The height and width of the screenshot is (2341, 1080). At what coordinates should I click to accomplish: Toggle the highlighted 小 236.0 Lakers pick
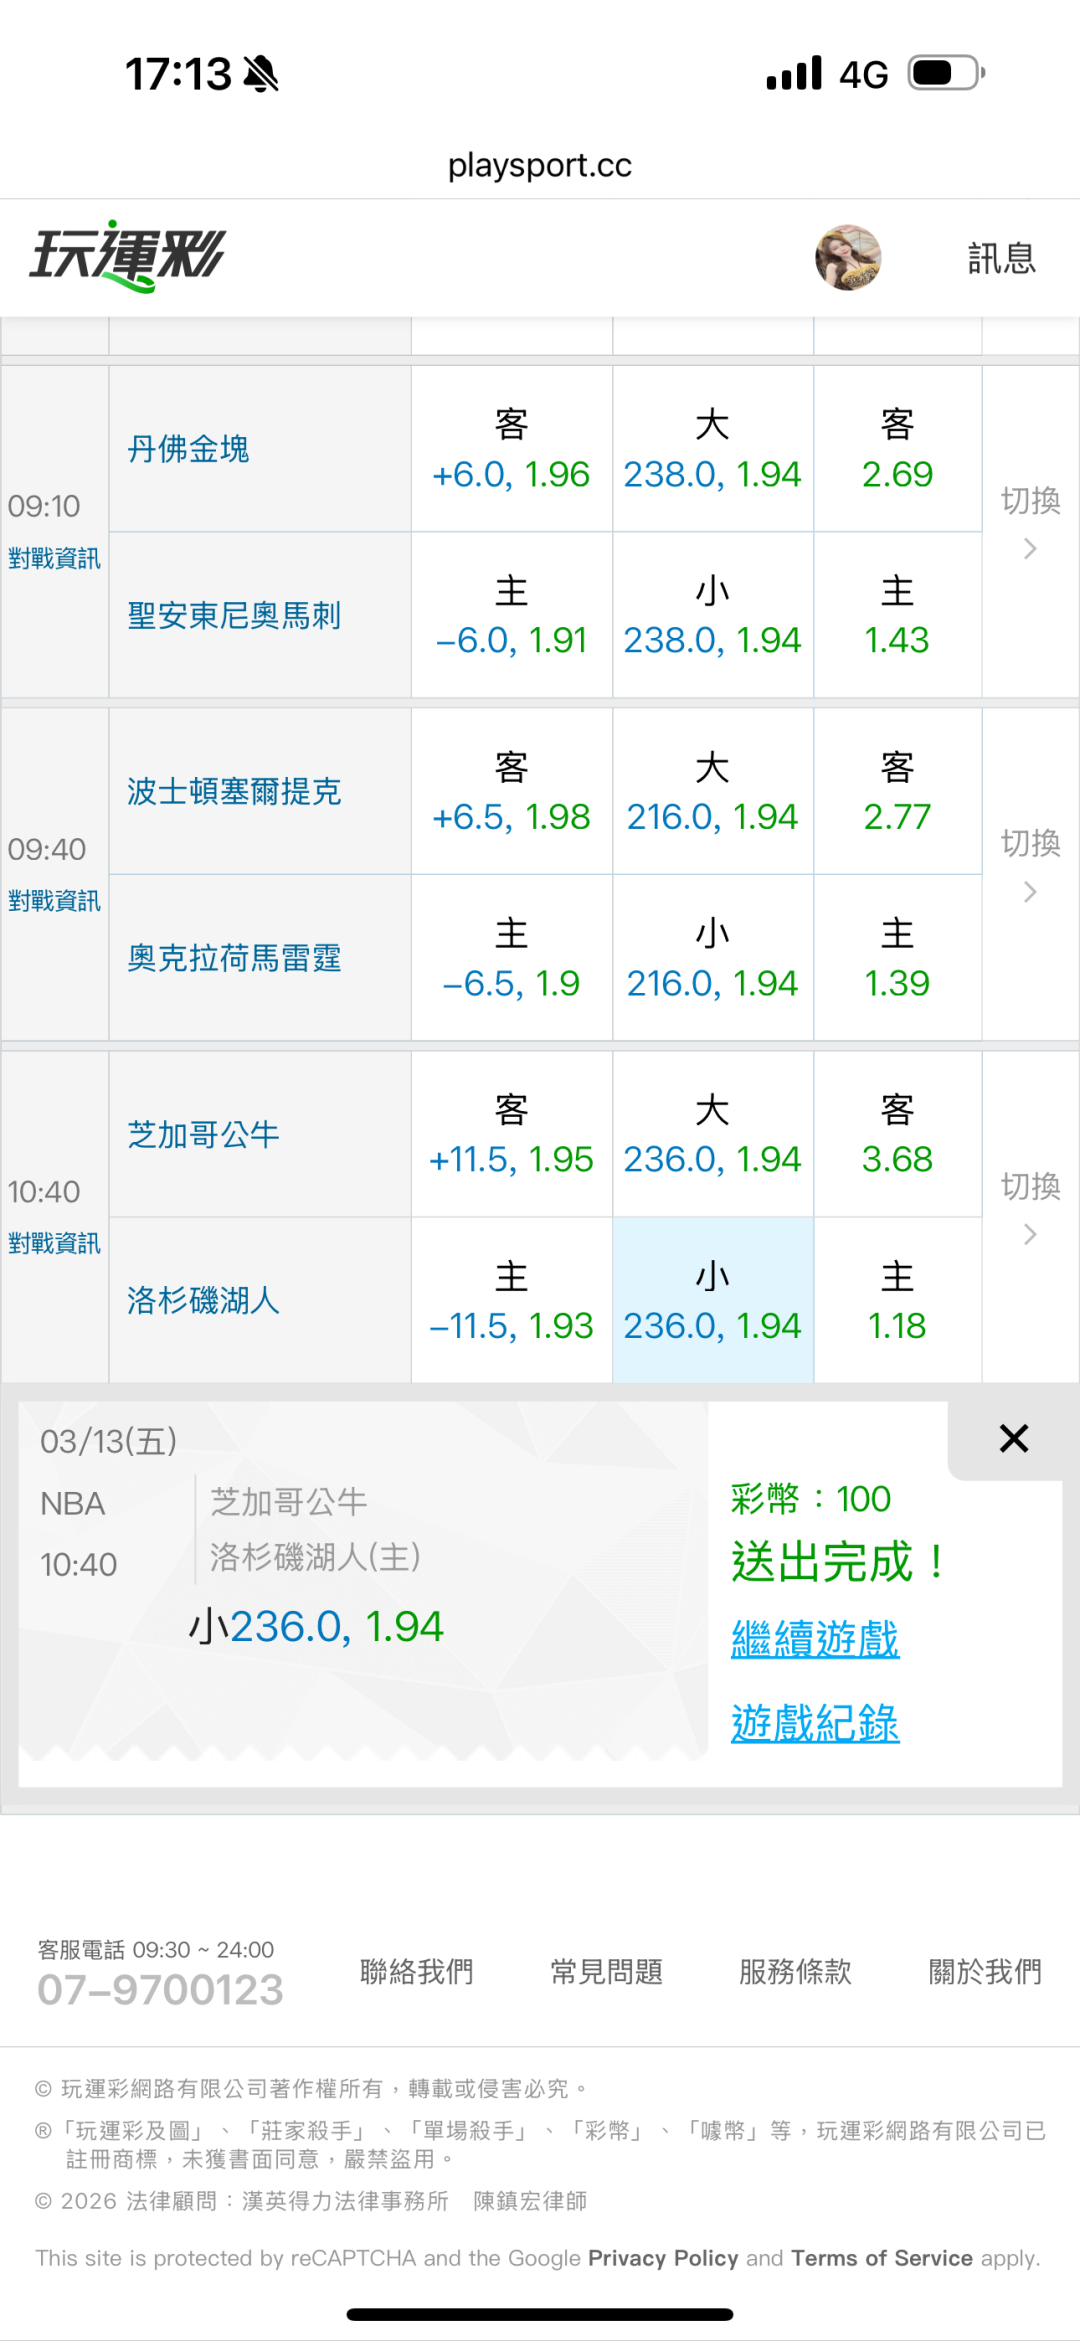712,1301
